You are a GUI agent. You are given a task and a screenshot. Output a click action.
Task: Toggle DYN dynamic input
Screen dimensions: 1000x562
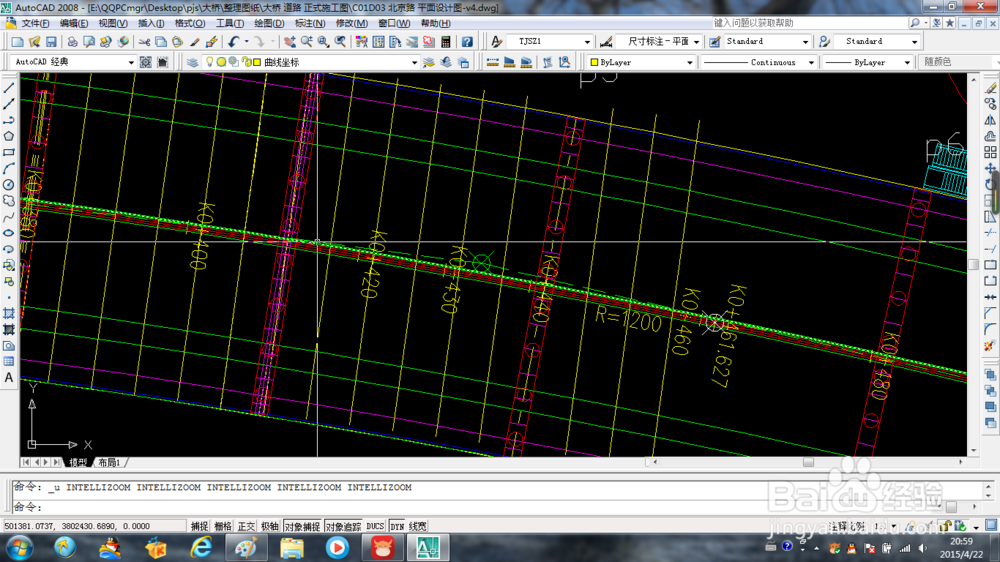coord(397,526)
